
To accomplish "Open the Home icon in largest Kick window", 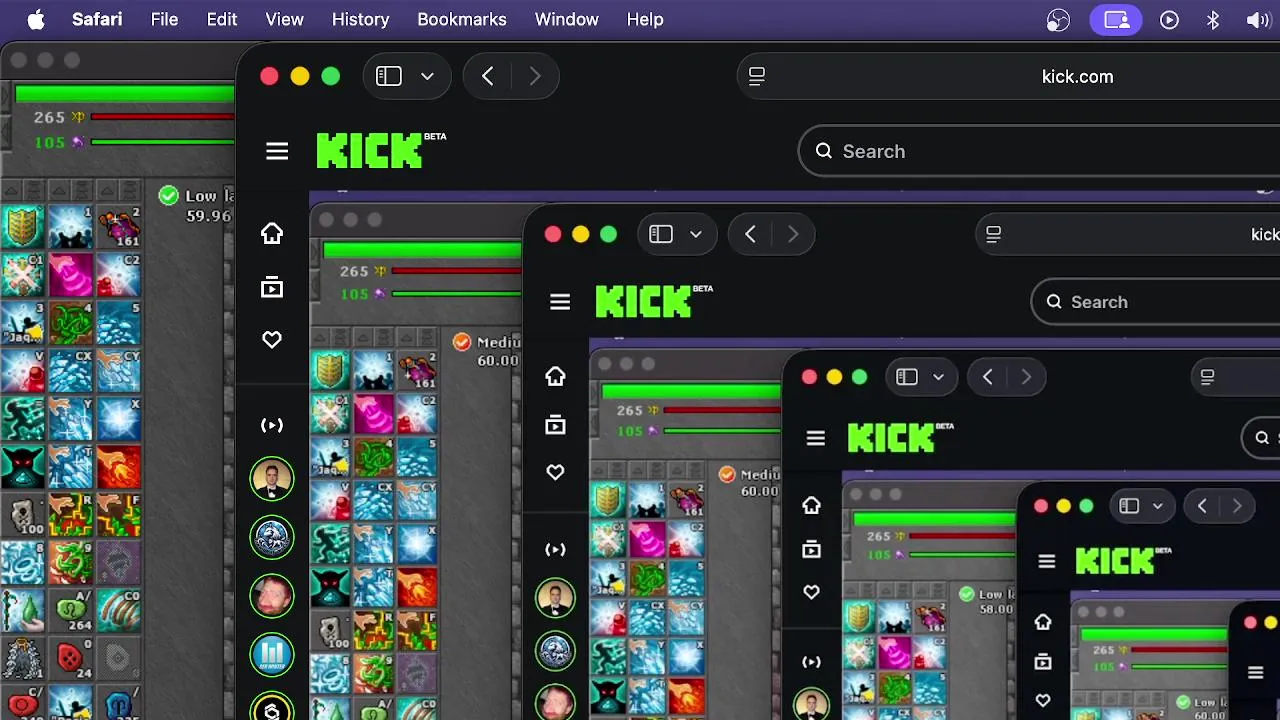I will pos(272,233).
